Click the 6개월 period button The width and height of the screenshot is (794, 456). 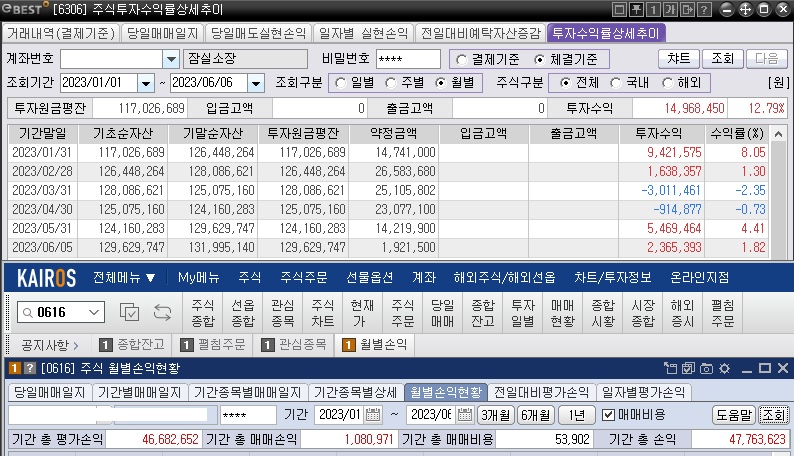pyautogui.click(x=535, y=415)
